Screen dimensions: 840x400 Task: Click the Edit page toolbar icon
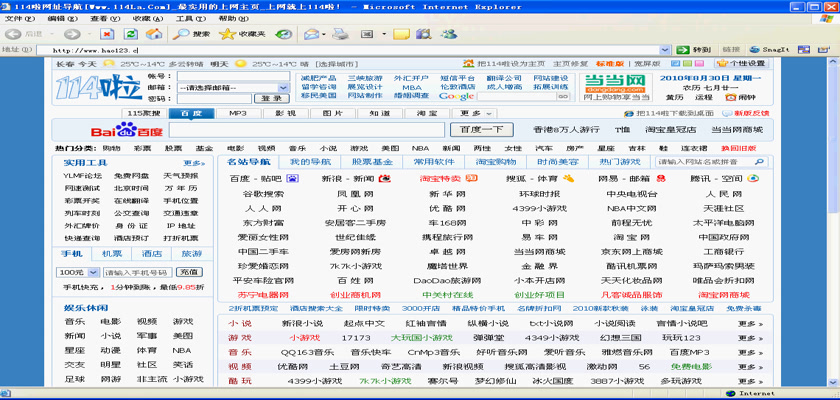(x=367, y=34)
